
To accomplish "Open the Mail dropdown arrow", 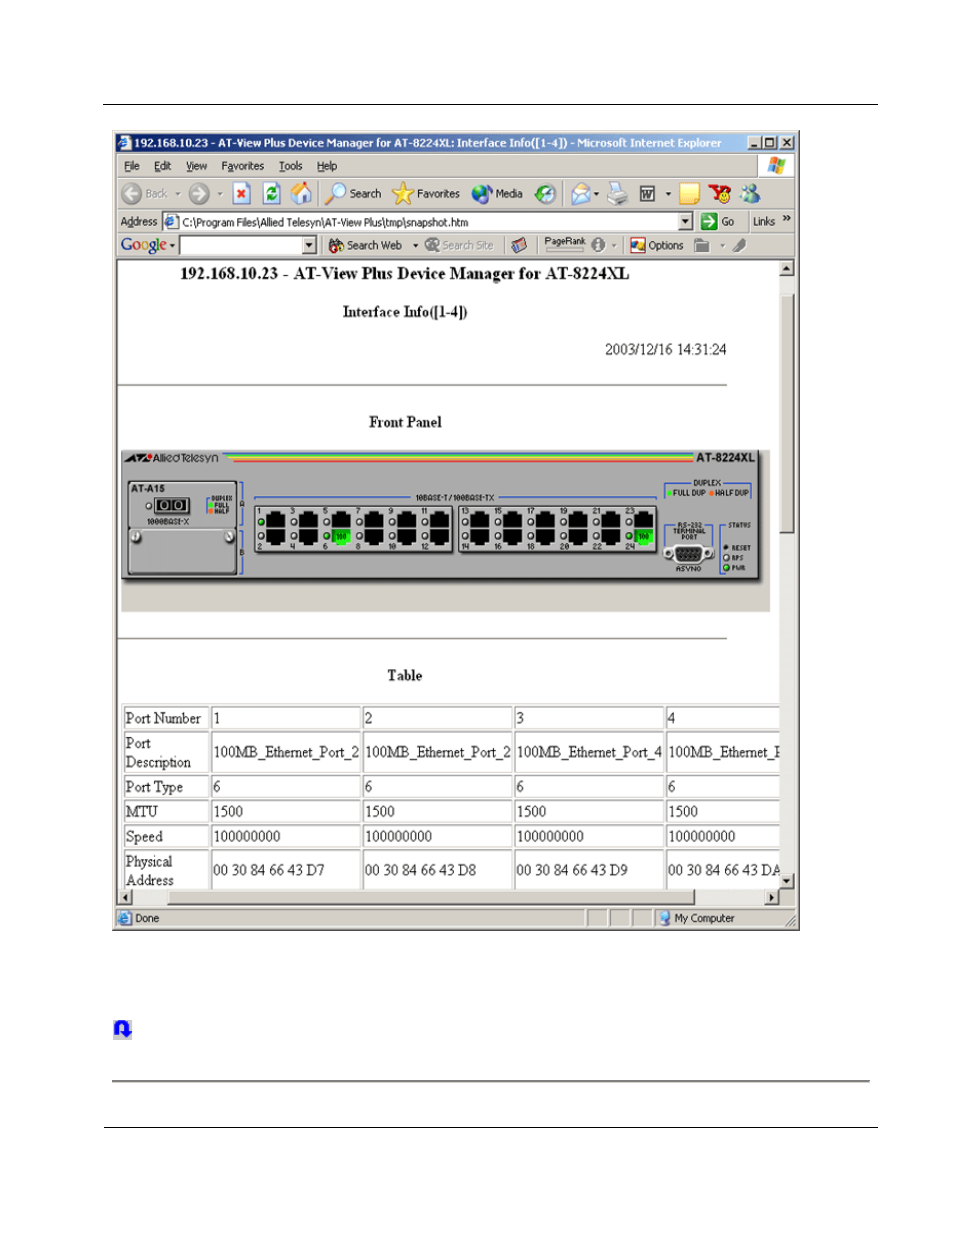I will [x=597, y=194].
